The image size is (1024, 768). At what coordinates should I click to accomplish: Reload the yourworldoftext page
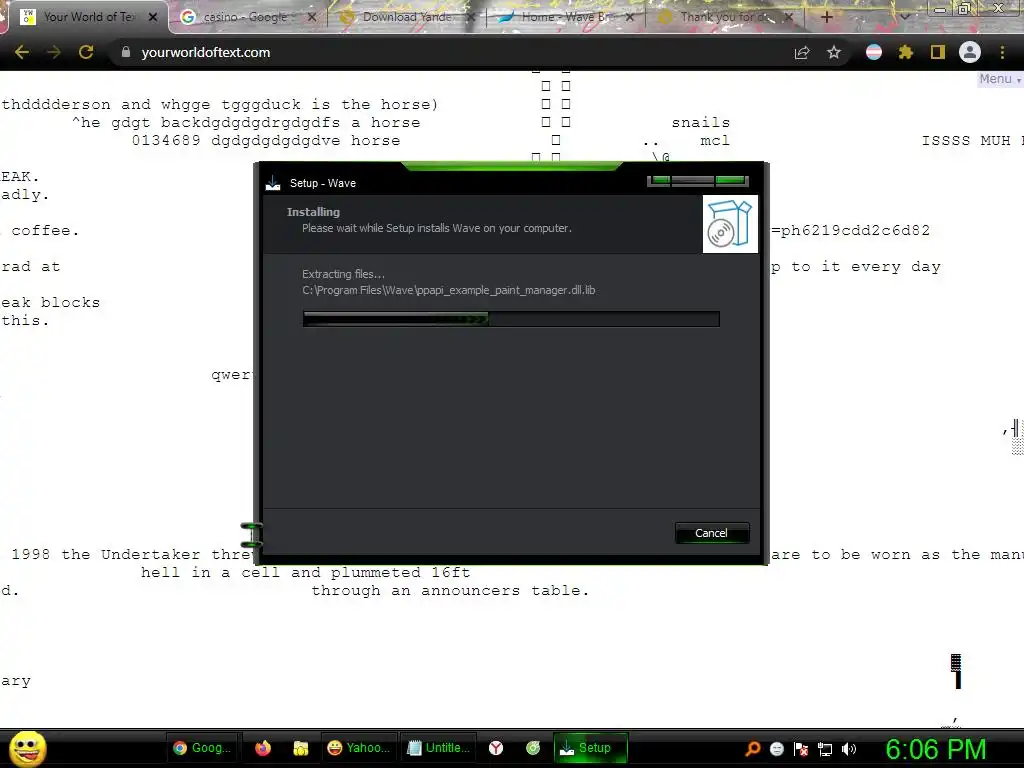pos(86,52)
